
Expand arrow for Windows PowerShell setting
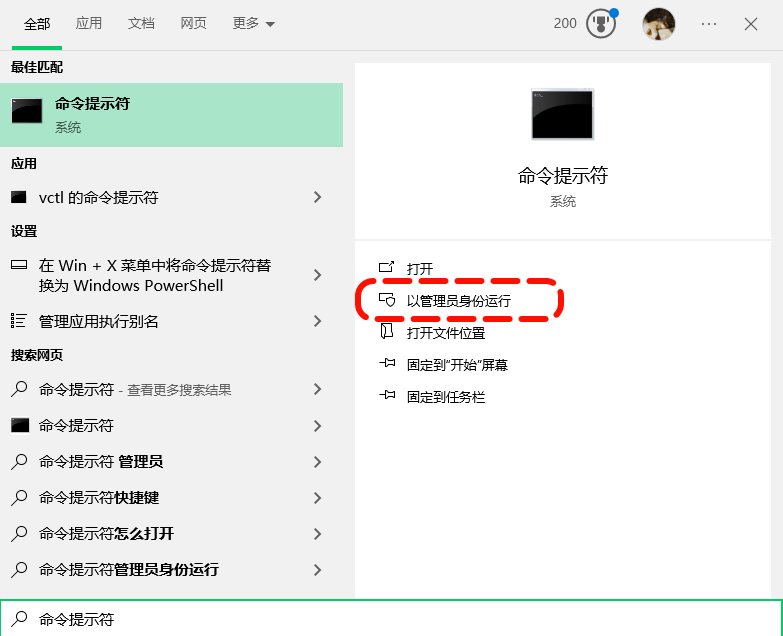pos(317,275)
